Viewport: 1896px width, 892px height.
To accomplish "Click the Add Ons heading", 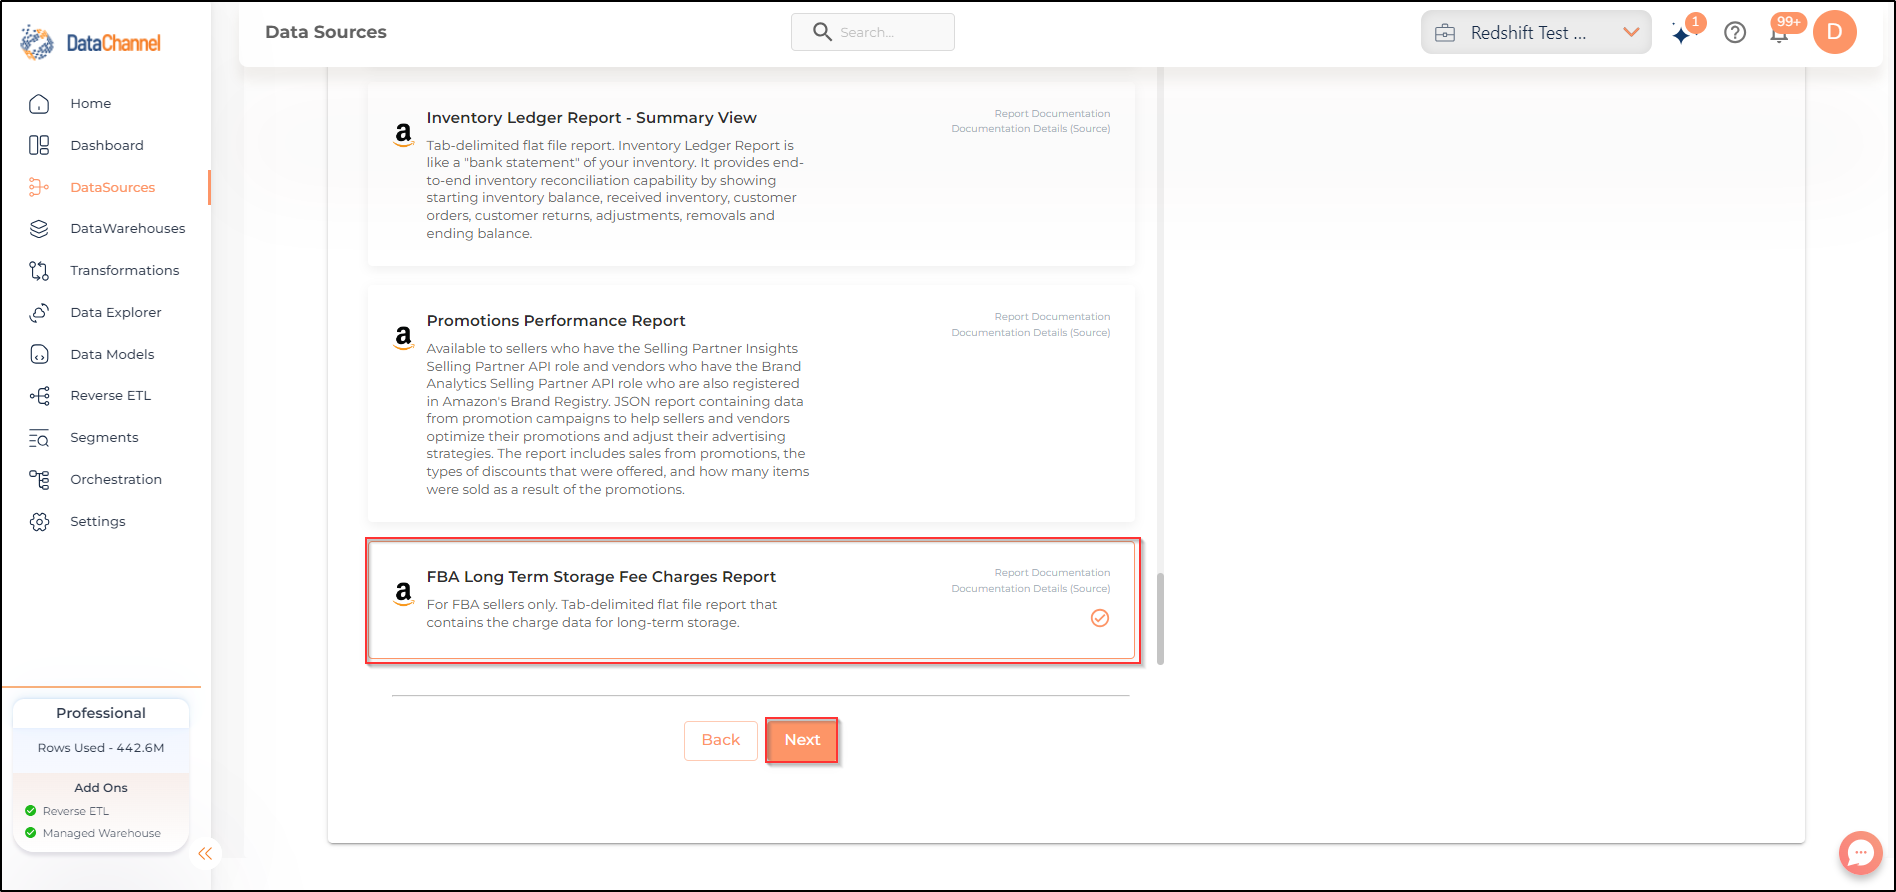I will pyautogui.click(x=101, y=788).
